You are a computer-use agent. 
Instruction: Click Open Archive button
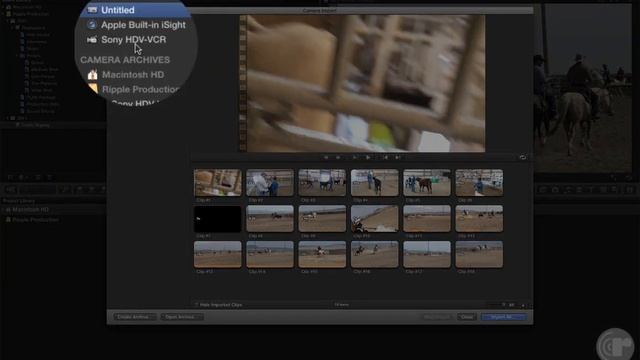182,317
